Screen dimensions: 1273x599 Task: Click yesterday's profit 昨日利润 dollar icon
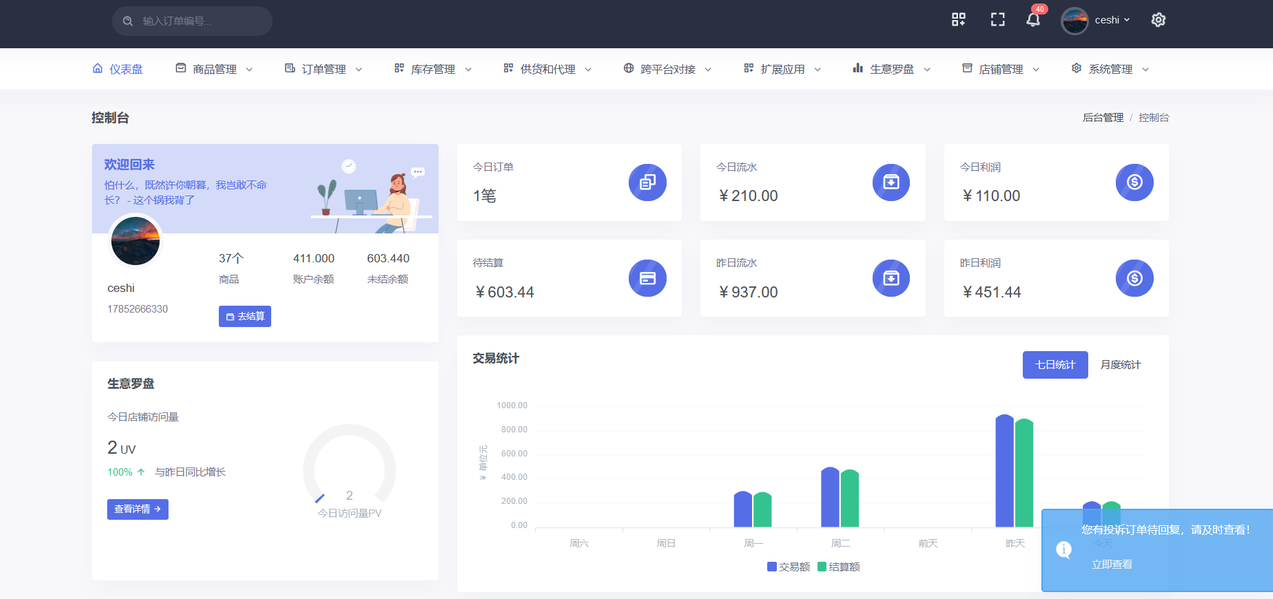(1134, 278)
